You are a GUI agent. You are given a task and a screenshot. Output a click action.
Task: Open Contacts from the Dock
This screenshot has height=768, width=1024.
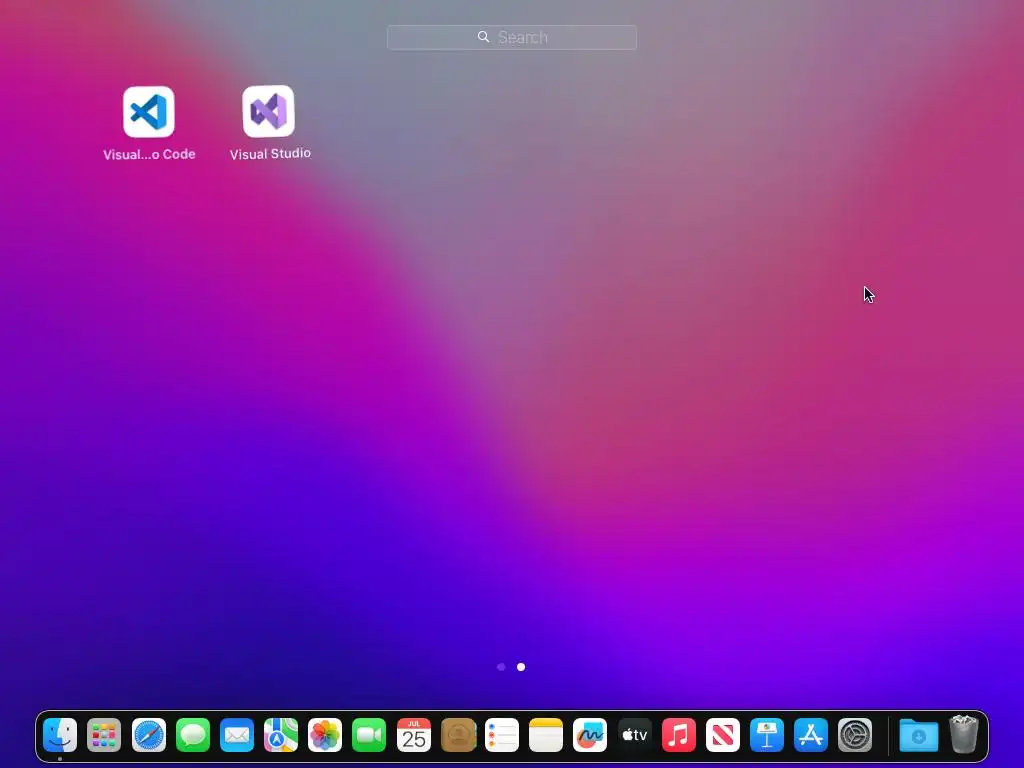[458, 735]
